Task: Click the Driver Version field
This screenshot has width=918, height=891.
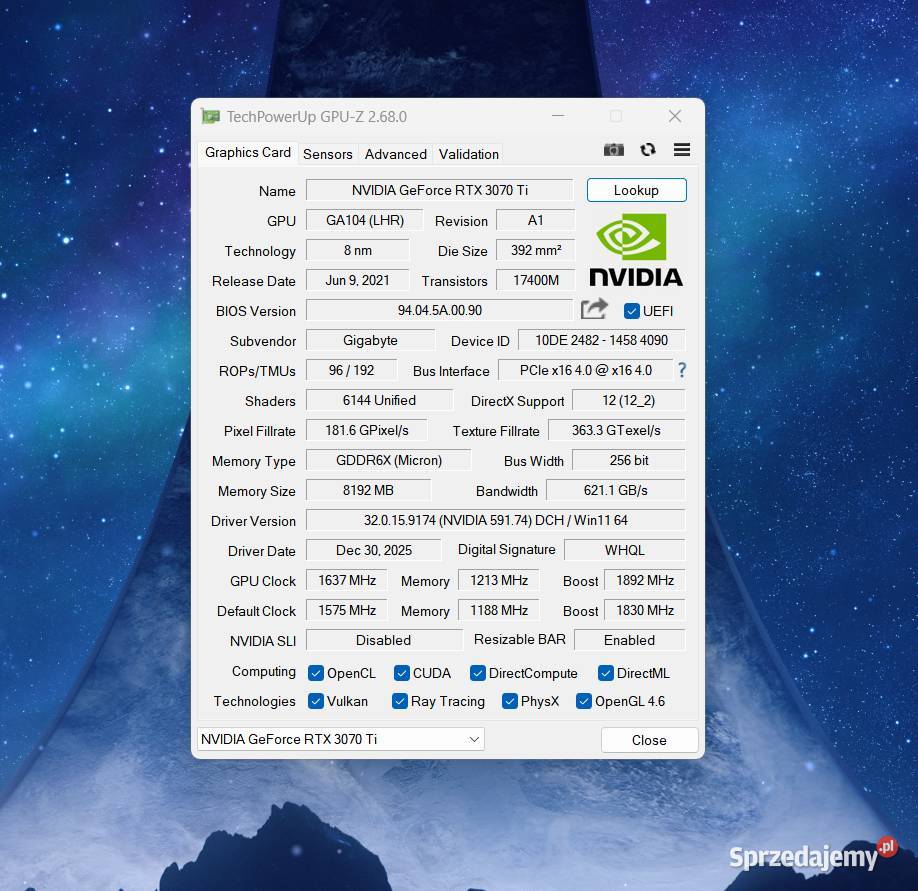Action: point(494,520)
